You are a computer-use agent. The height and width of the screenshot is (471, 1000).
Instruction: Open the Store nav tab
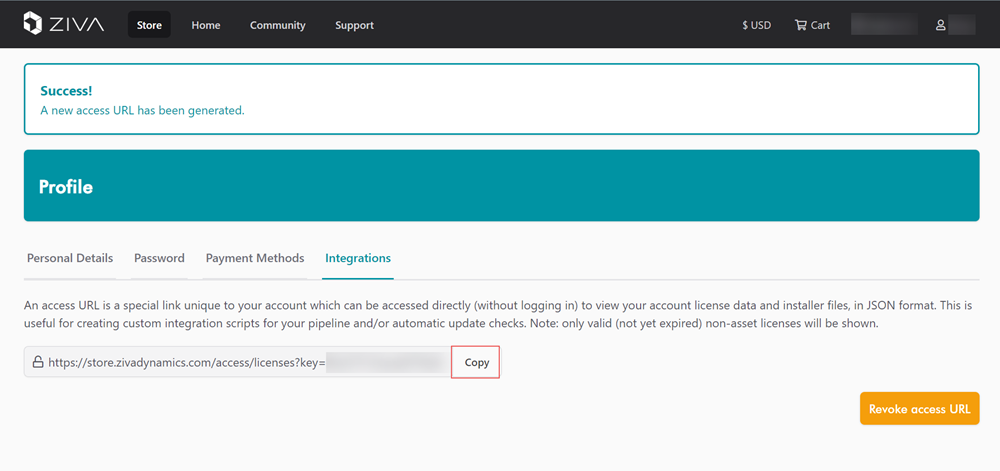pyautogui.click(x=149, y=25)
